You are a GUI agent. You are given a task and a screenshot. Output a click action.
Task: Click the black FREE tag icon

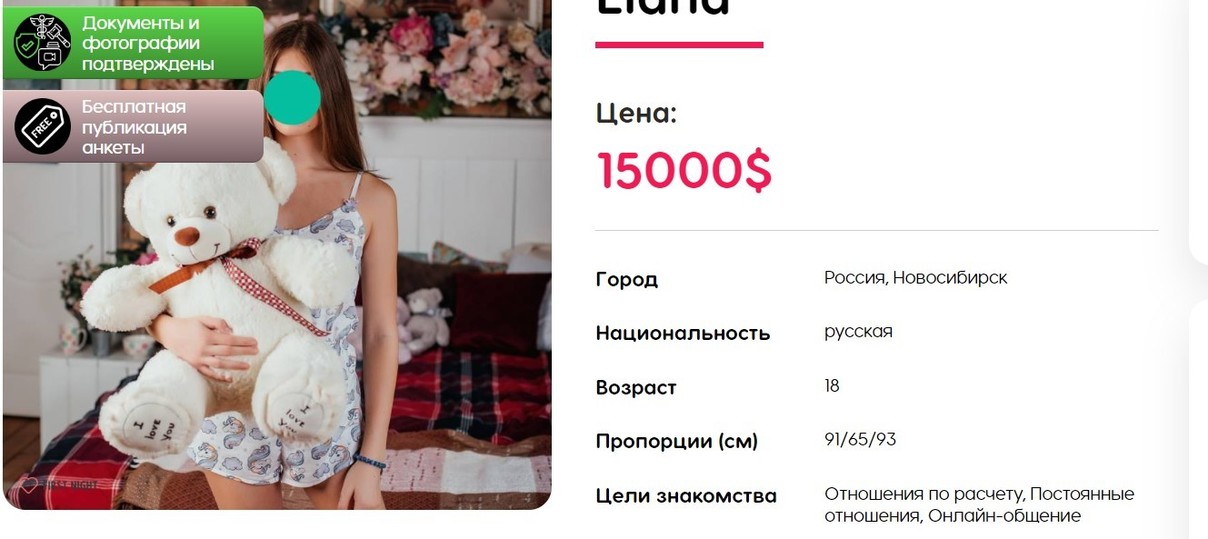pos(43,126)
